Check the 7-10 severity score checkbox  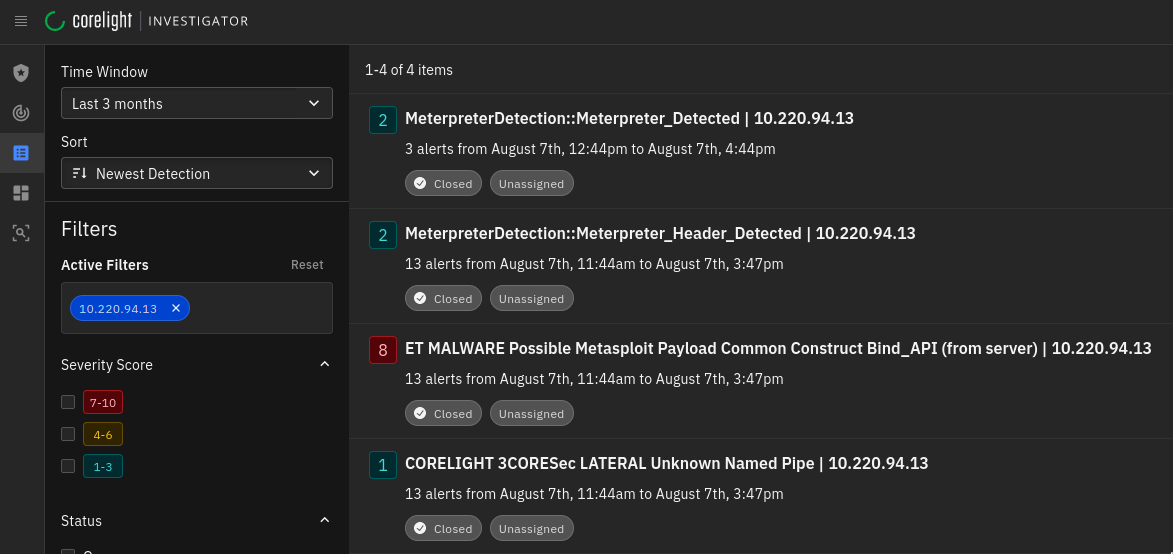pos(68,402)
